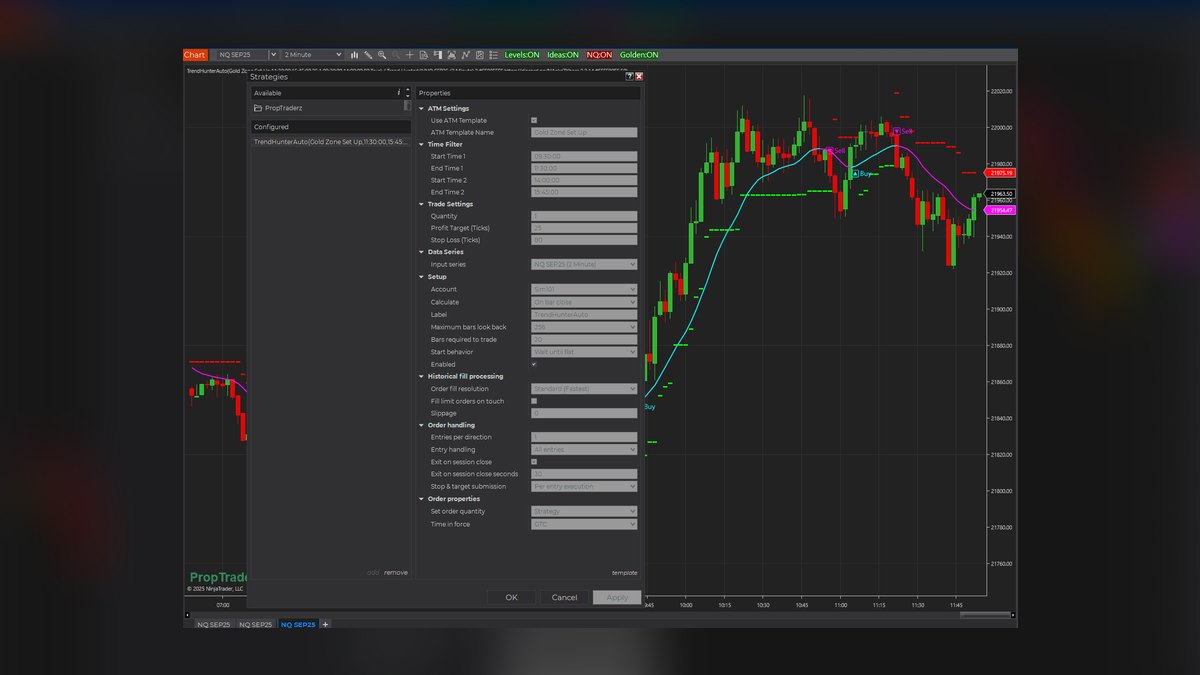Toggle the Levels:ON button
The height and width of the screenshot is (675, 1200).
click(522, 55)
